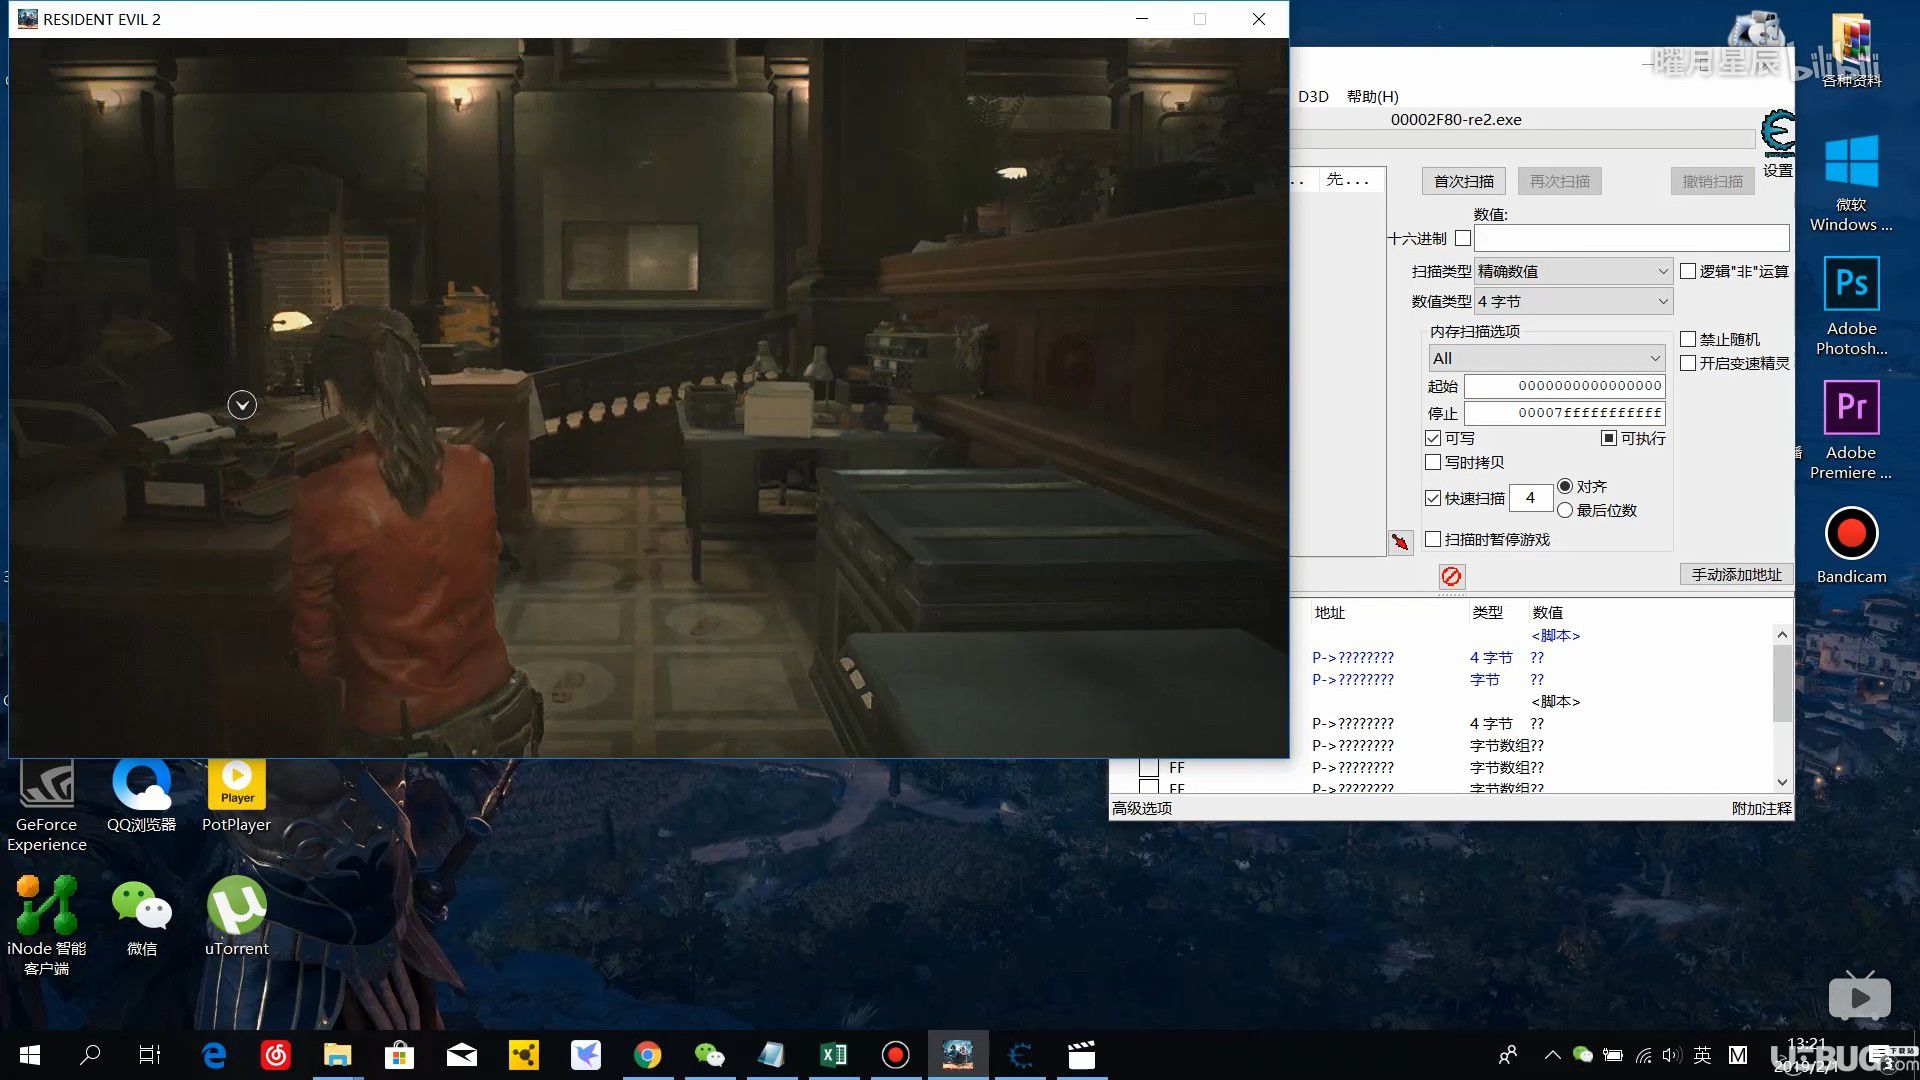Open Google Chrome from the taskbar
The image size is (1920, 1080).
click(647, 1055)
